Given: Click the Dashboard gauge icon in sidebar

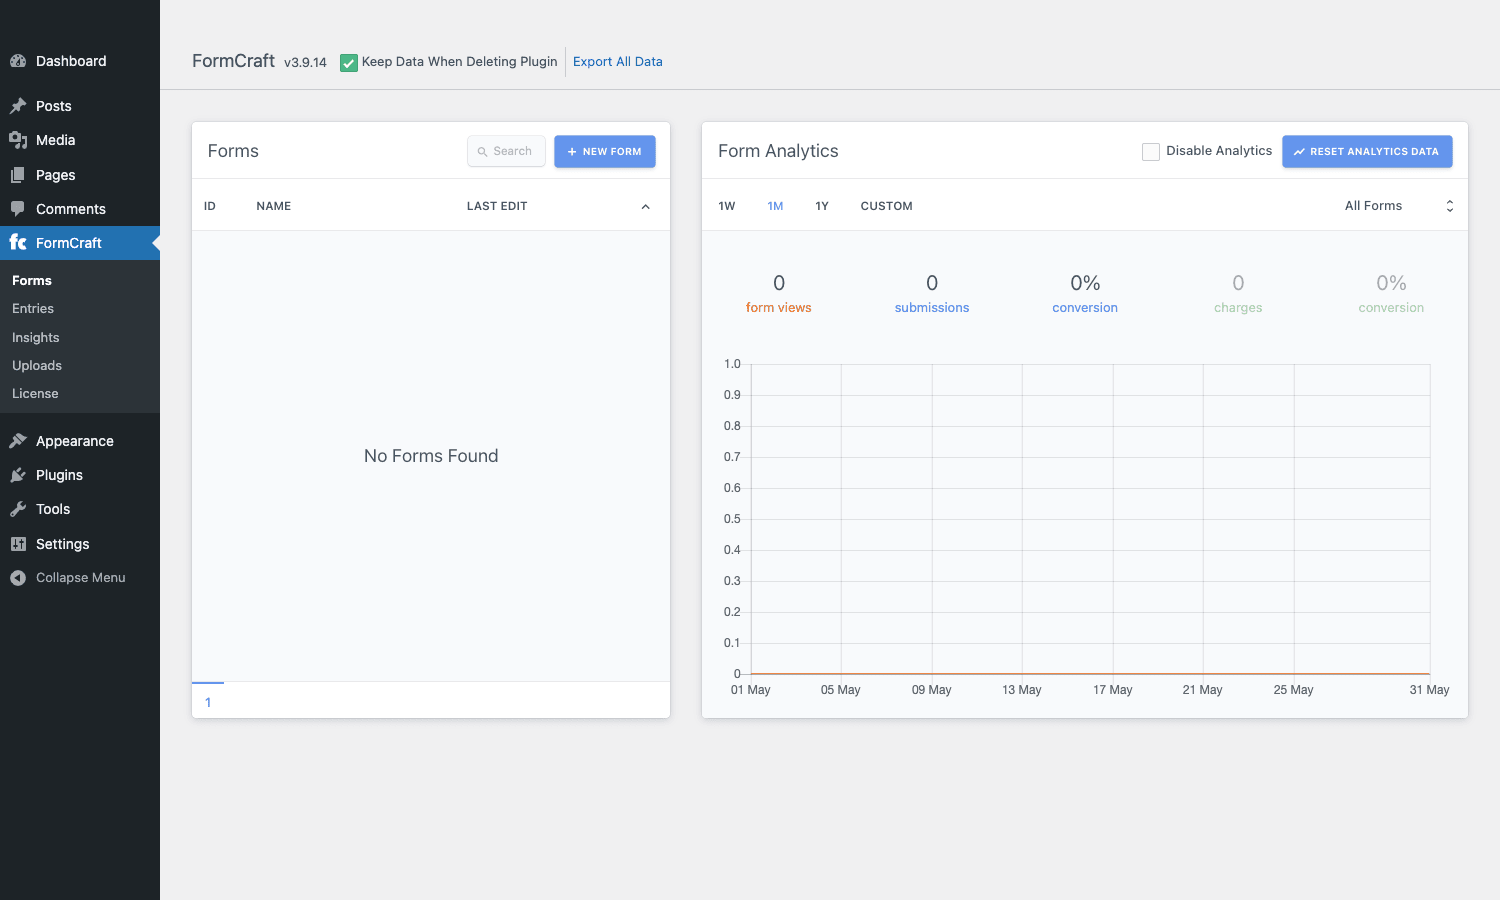Looking at the screenshot, I should (18, 61).
